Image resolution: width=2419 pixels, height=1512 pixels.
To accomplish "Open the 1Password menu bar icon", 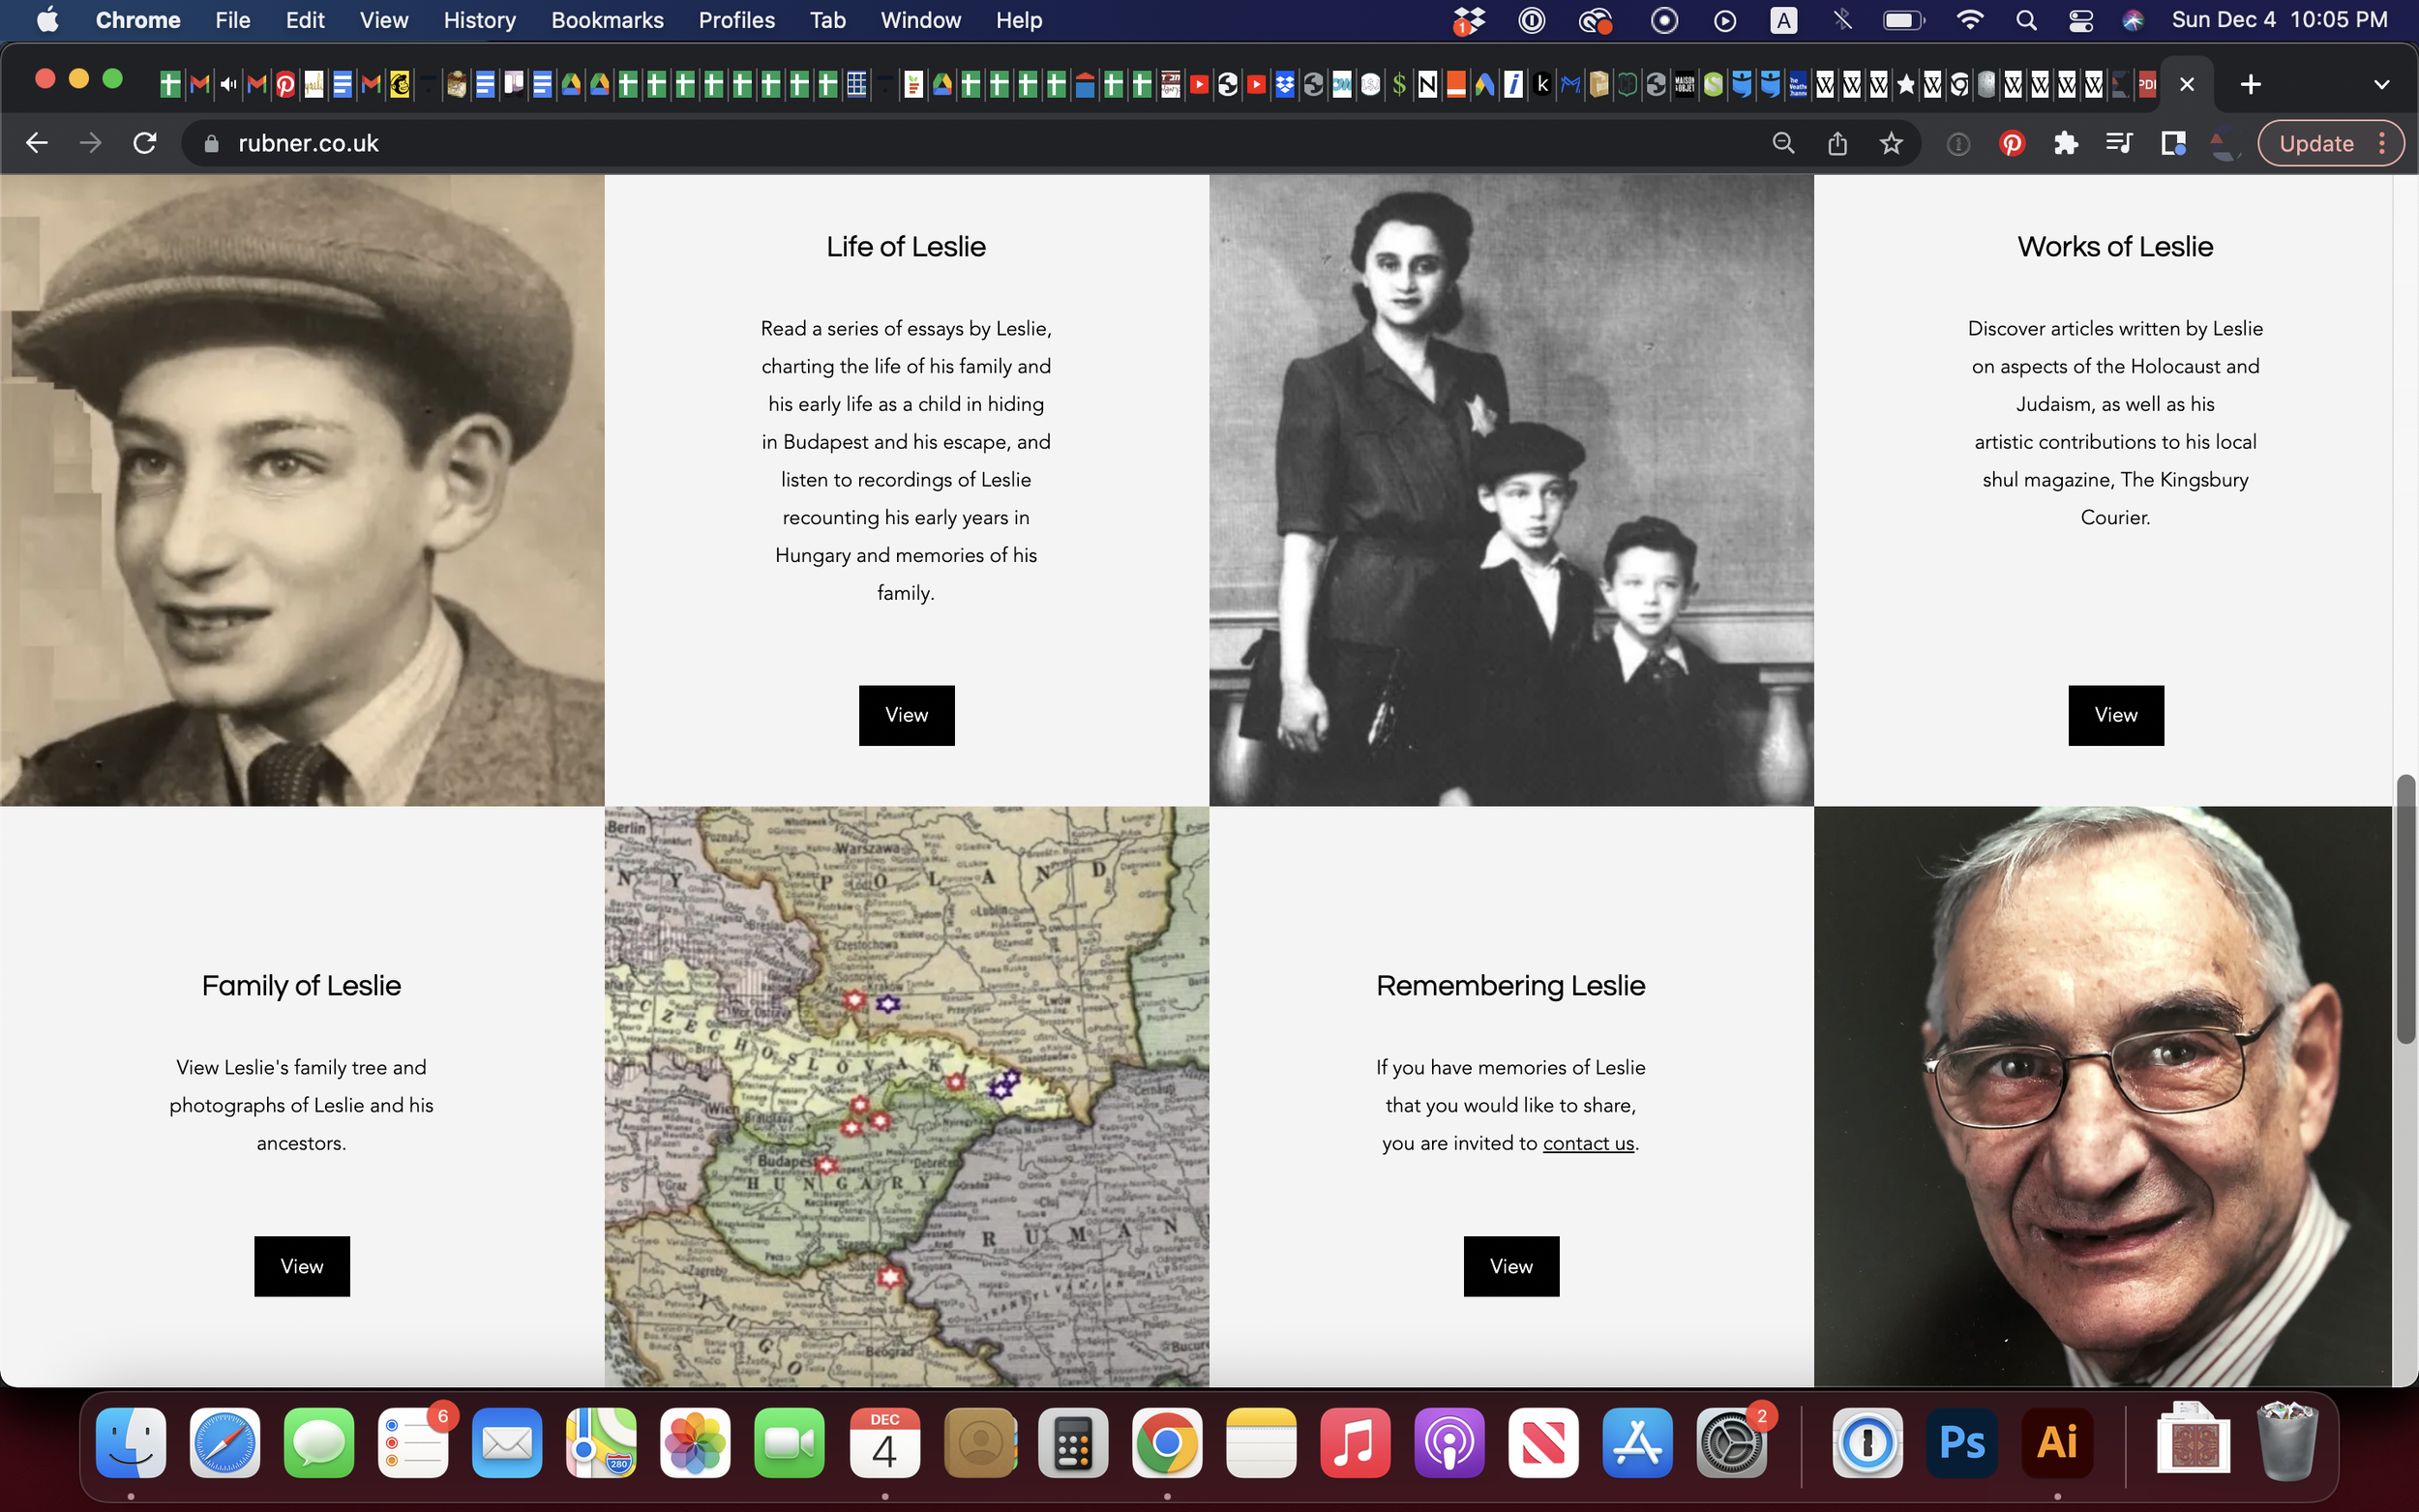I will click(1531, 20).
